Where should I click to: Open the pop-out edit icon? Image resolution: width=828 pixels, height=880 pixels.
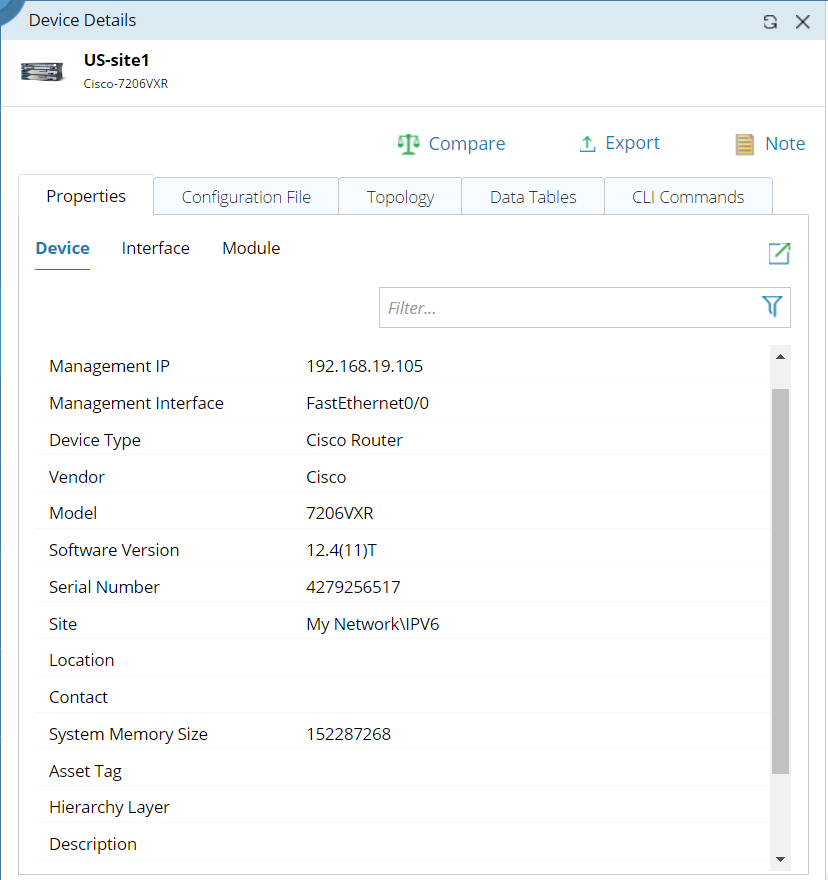(x=779, y=254)
